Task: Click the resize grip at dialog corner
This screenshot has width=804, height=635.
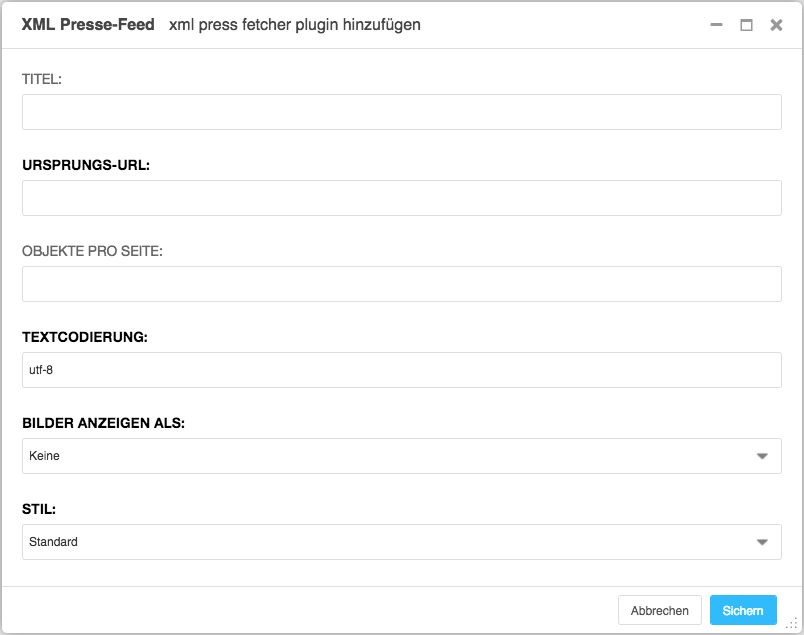Action: point(791,624)
